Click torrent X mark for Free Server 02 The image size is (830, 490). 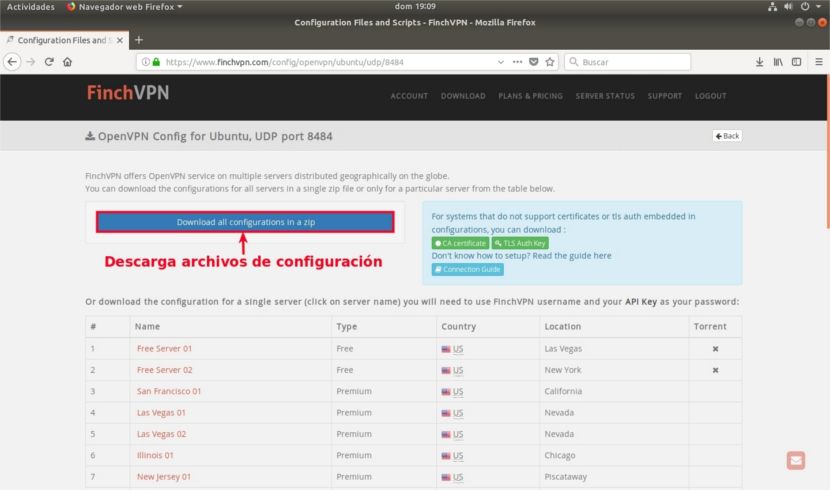click(x=715, y=370)
